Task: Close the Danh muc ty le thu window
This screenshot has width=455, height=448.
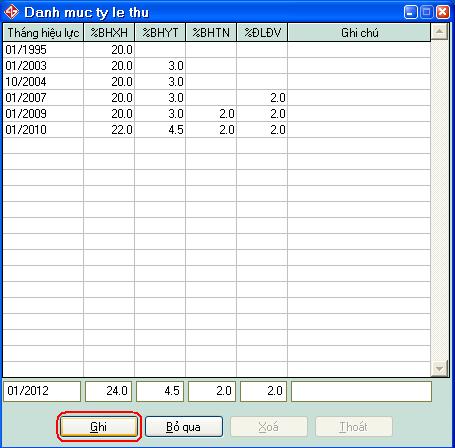Action: click(x=443, y=12)
